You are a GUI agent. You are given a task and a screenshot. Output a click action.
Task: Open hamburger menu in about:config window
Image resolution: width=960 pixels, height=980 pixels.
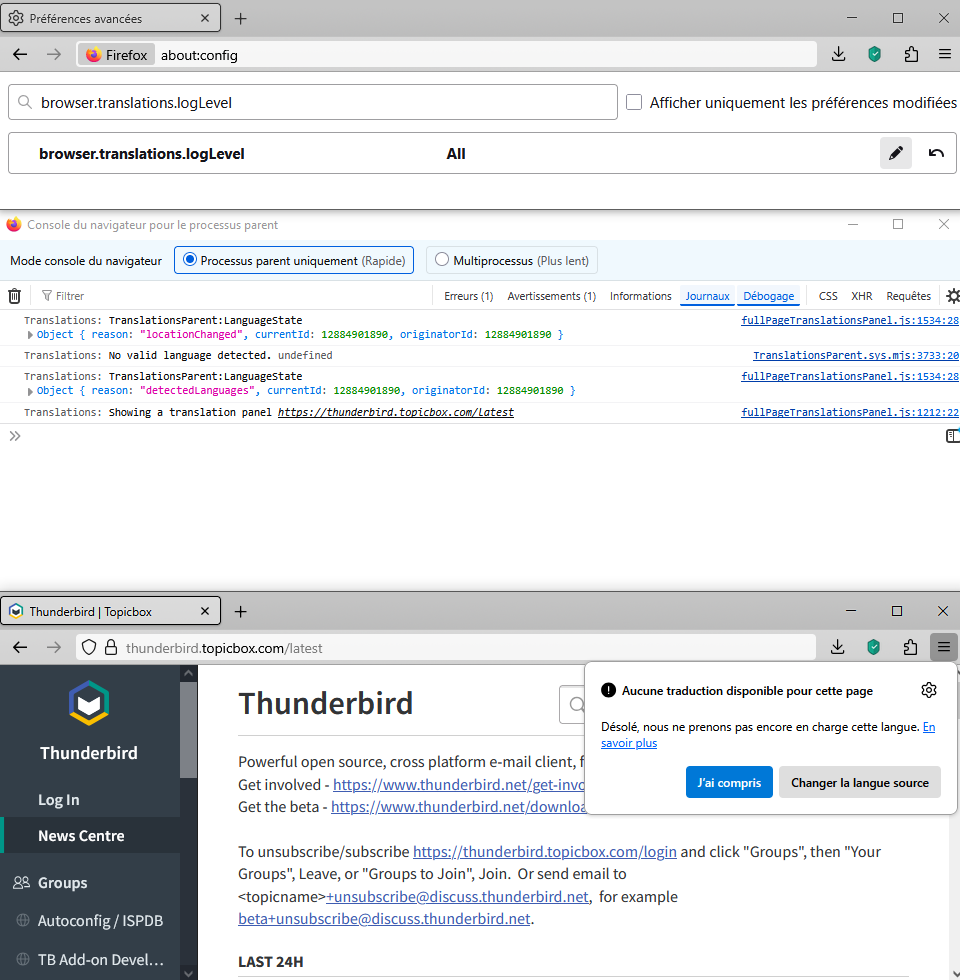point(944,54)
